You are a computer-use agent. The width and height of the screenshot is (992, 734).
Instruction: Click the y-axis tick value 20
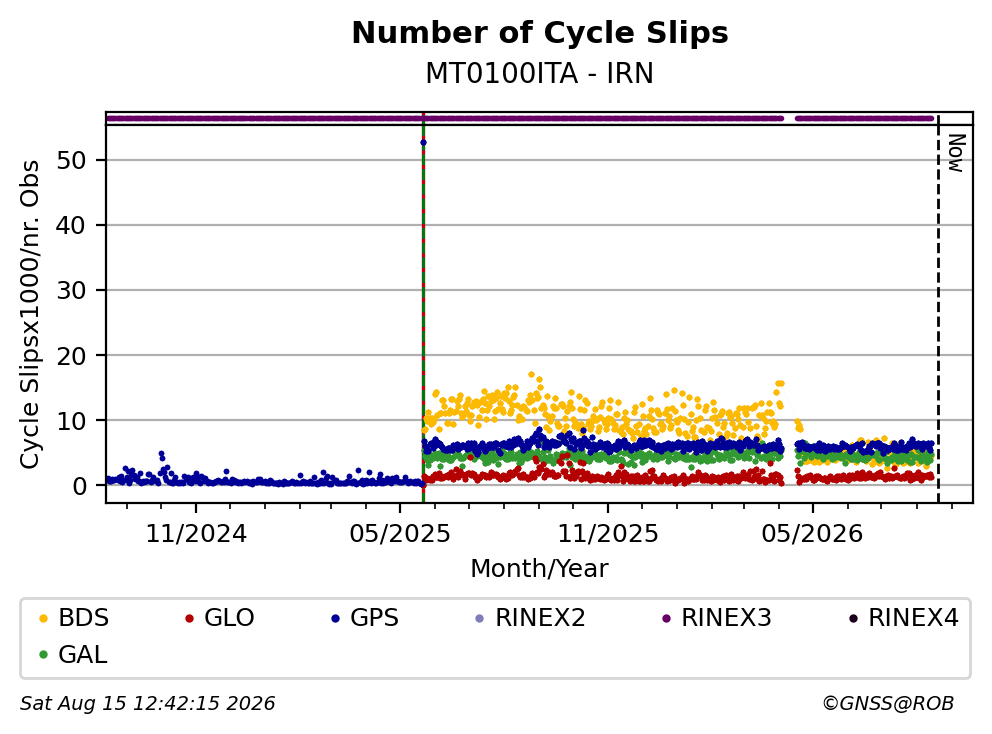tap(71, 356)
